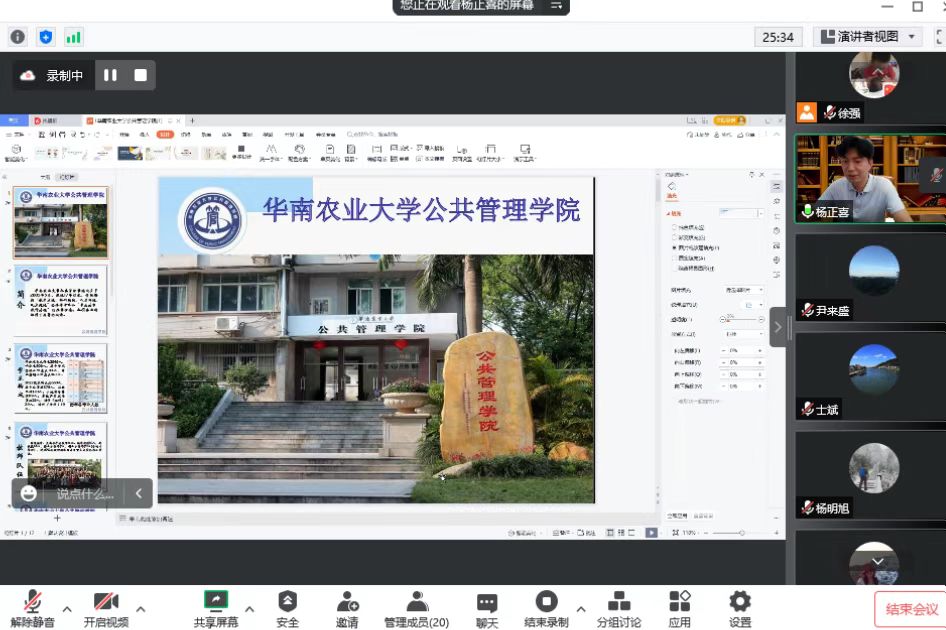This screenshot has height=630, width=946.
Task: Click the Invite (邀请) icon
Action: (347, 608)
